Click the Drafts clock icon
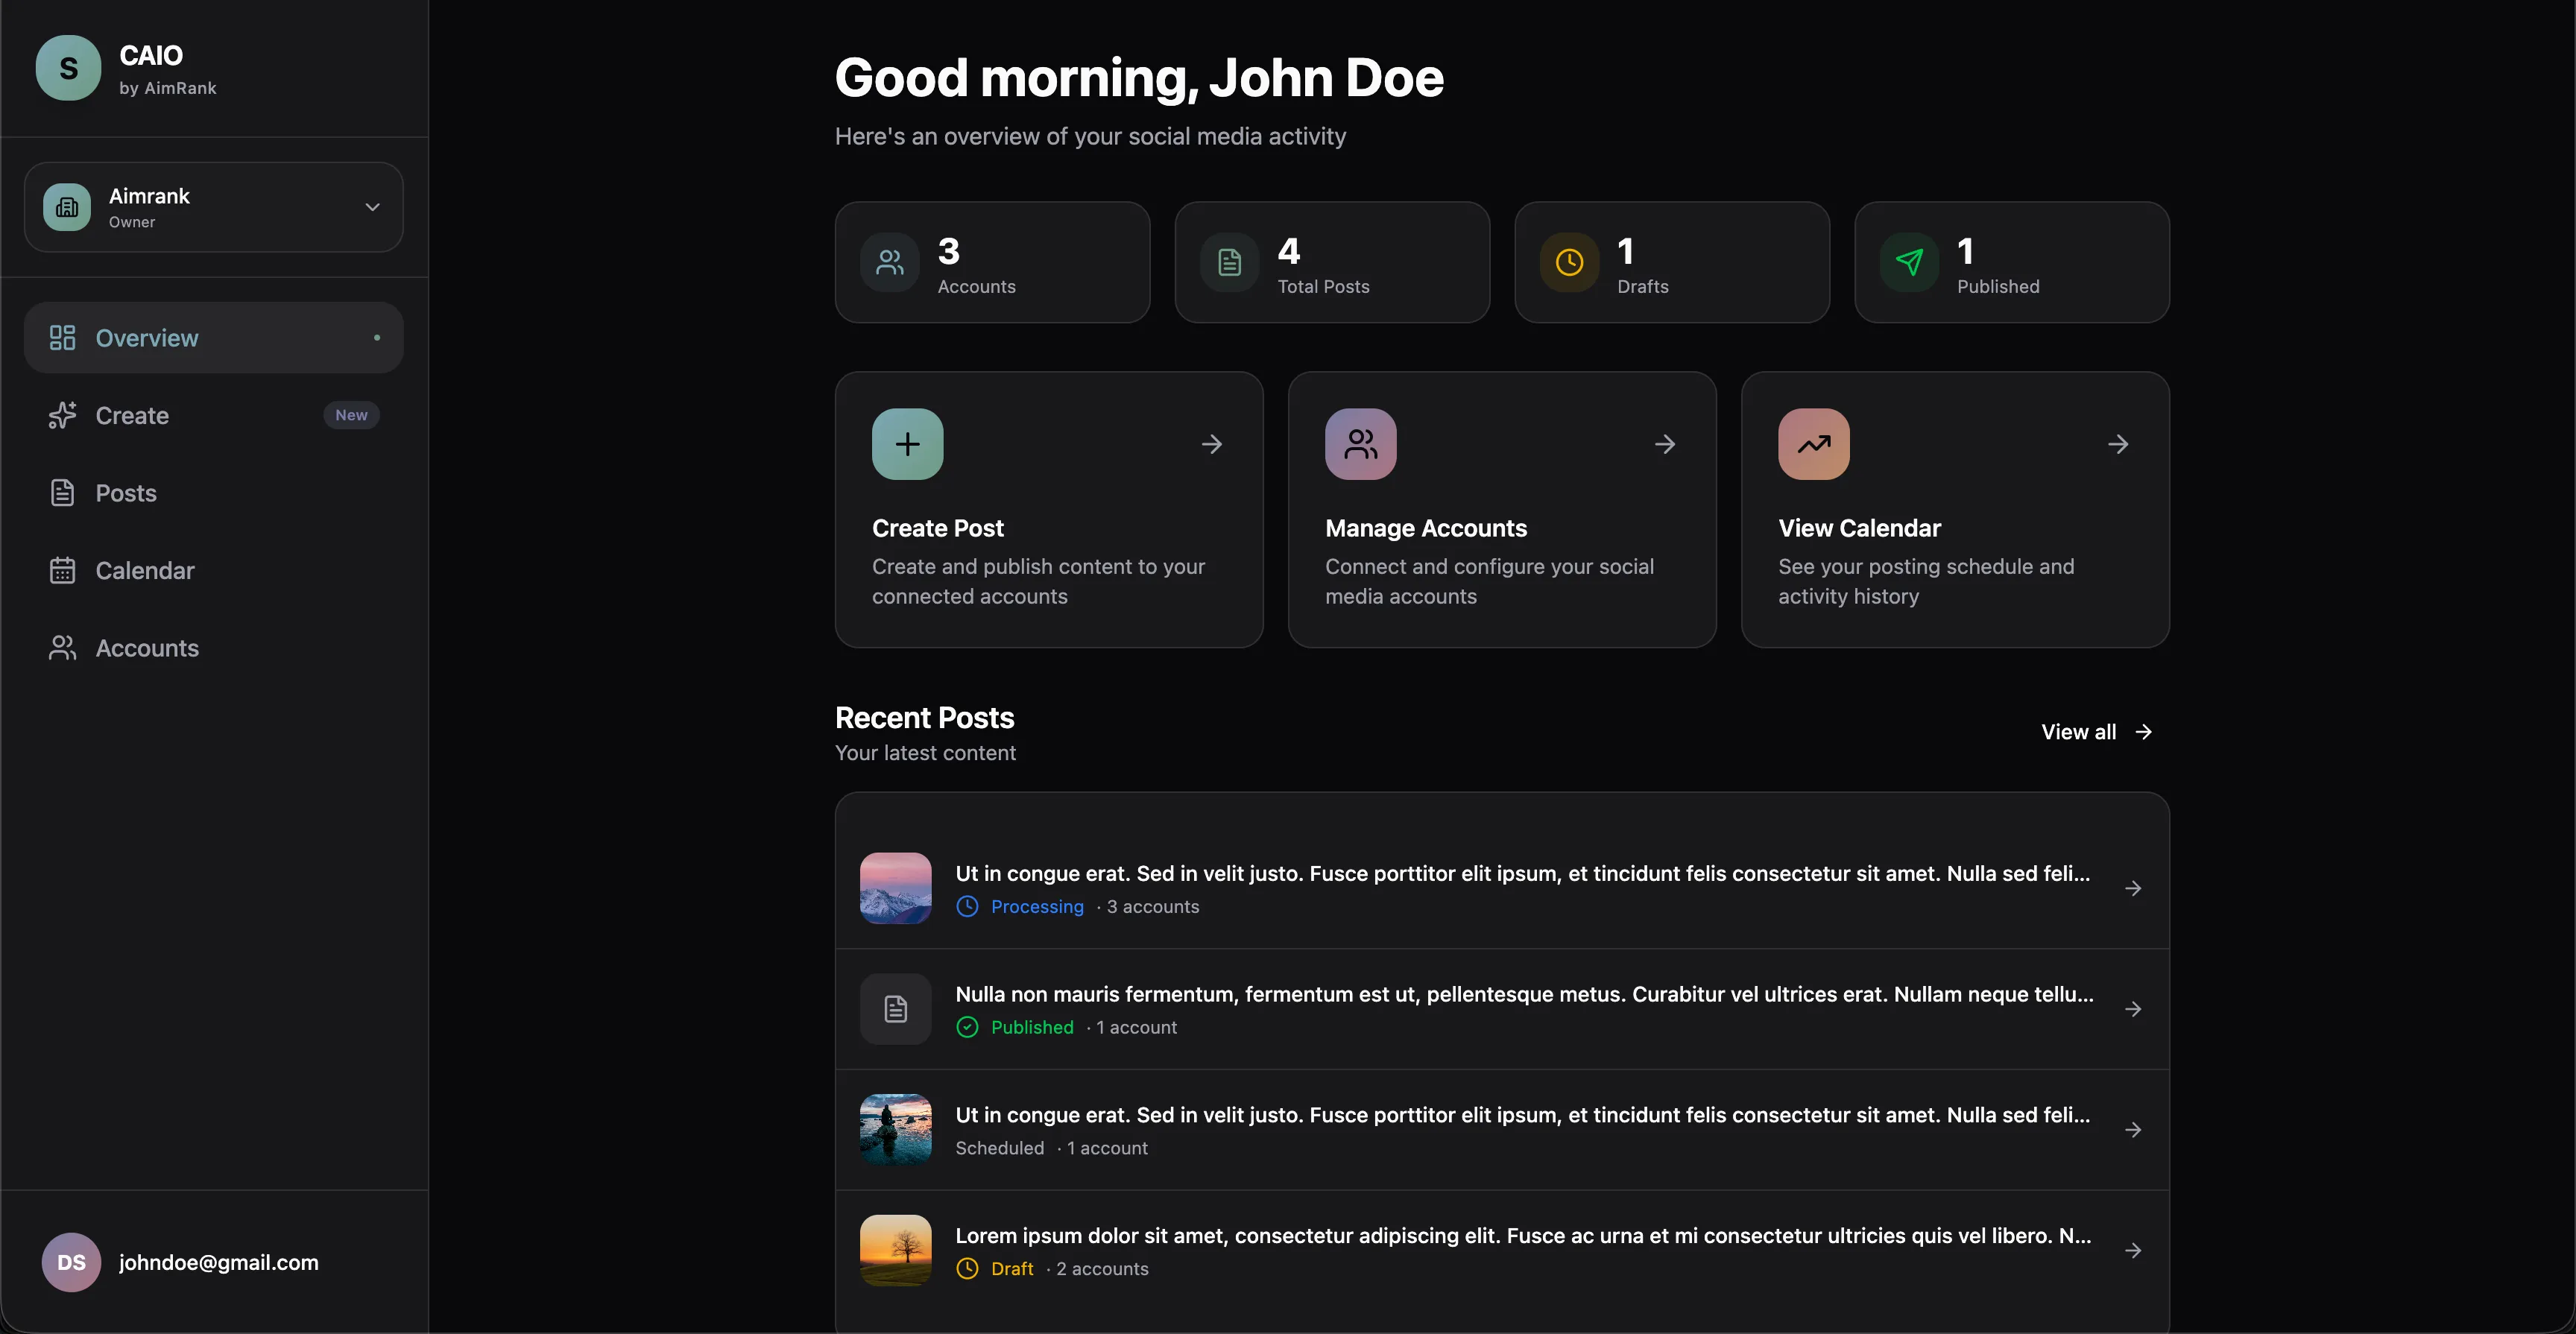The image size is (2576, 1334). click(1569, 262)
